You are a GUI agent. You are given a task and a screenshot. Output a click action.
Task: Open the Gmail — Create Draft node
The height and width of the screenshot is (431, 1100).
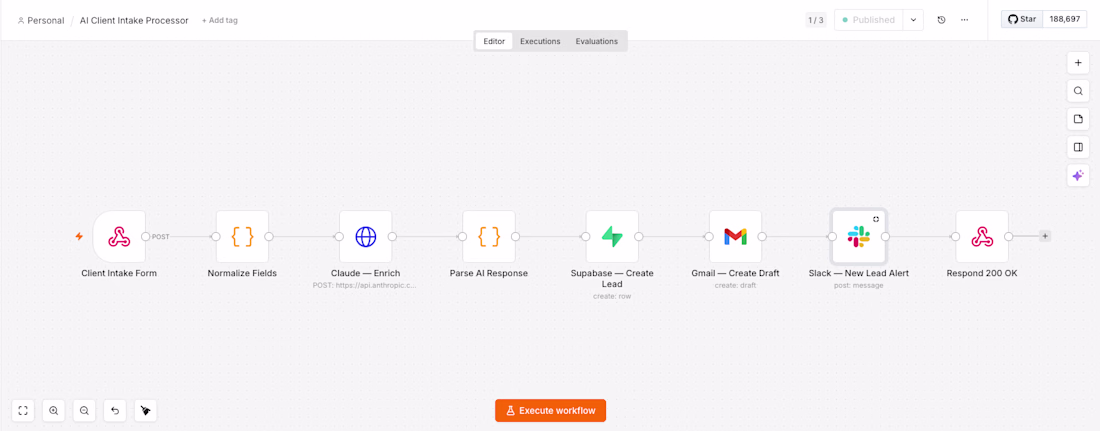click(x=735, y=237)
